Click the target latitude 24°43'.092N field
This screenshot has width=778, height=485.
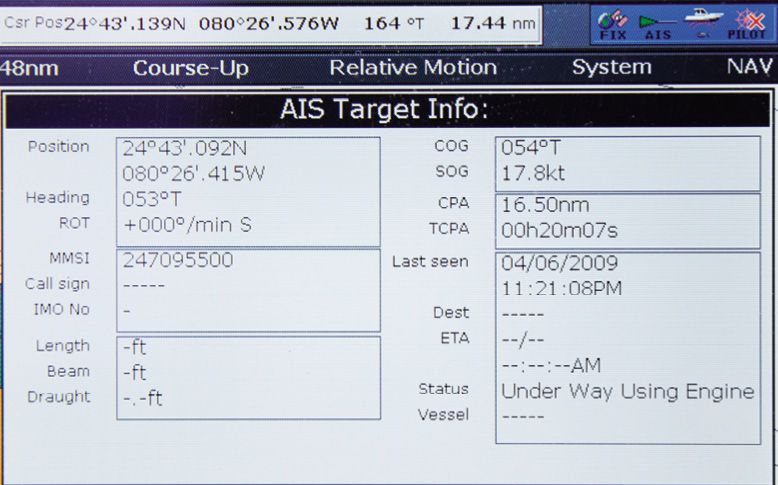pyautogui.click(x=185, y=149)
